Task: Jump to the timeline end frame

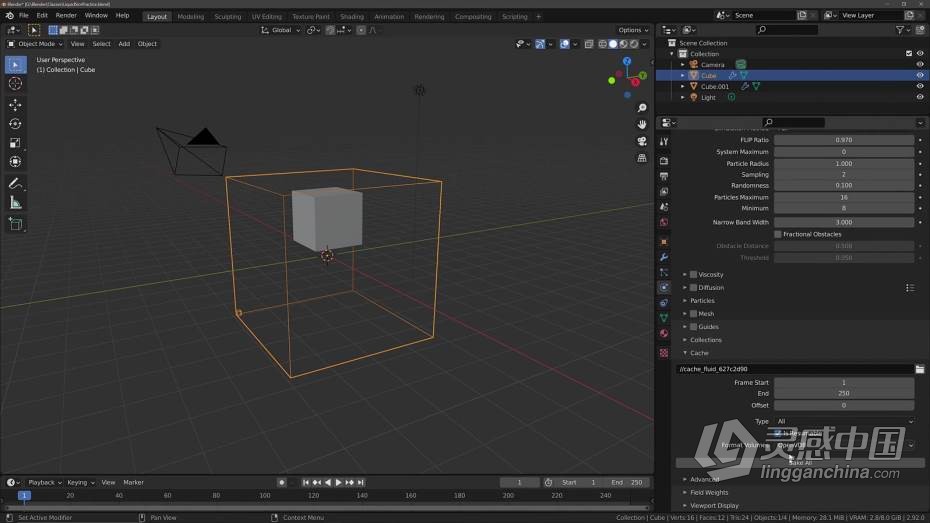Action: pyautogui.click(x=361, y=483)
